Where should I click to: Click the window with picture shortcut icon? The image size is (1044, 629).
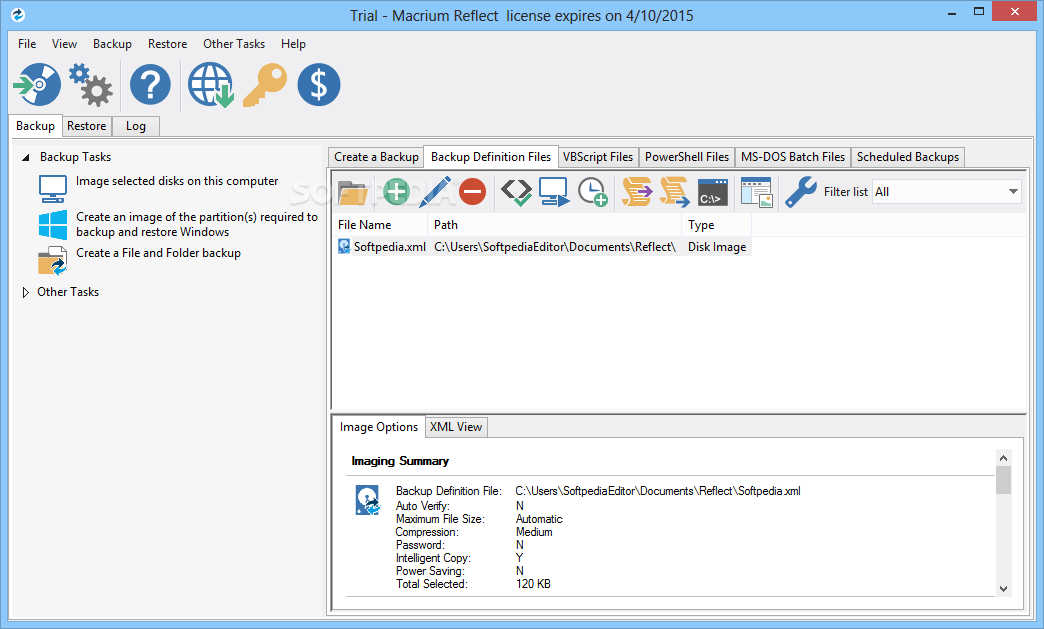pos(756,192)
